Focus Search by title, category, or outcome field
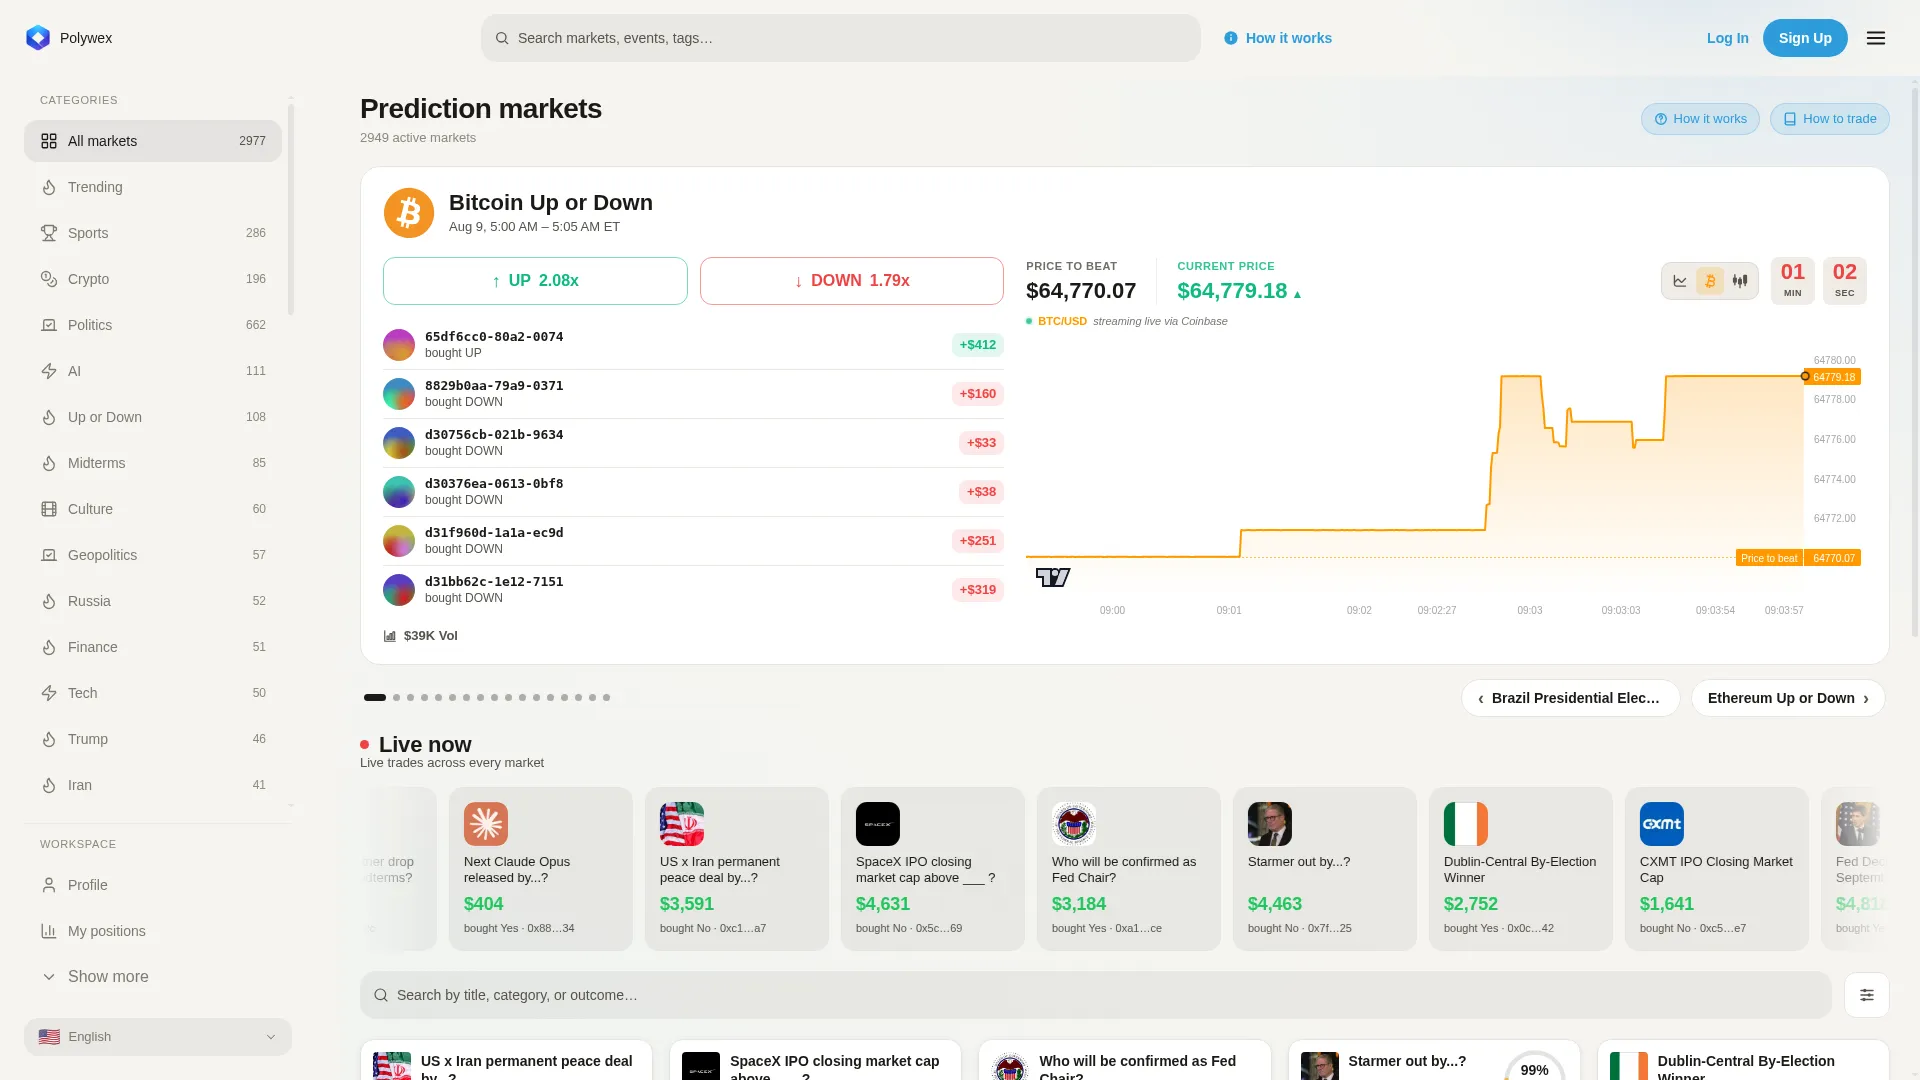Viewport: 1920px width, 1080px height. click(x=1096, y=995)
